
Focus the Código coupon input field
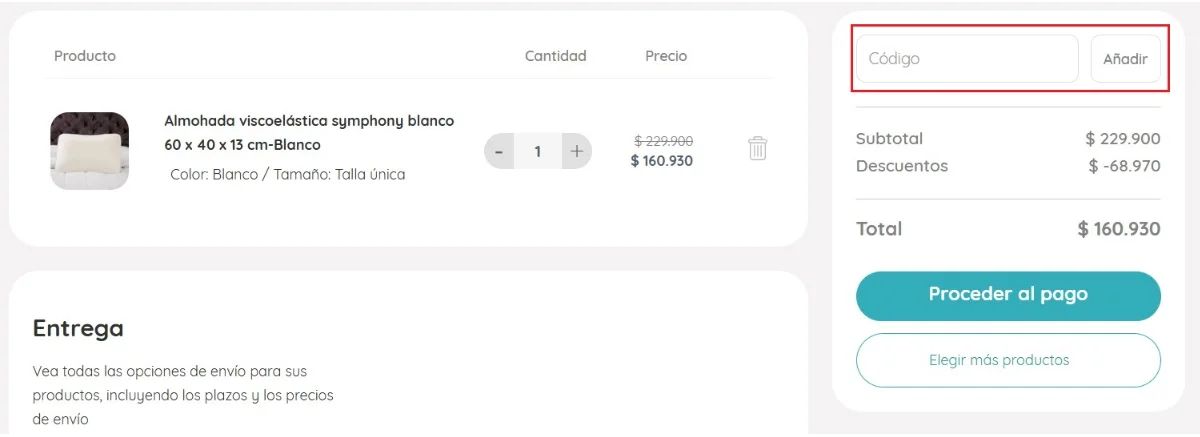[966, 59]
